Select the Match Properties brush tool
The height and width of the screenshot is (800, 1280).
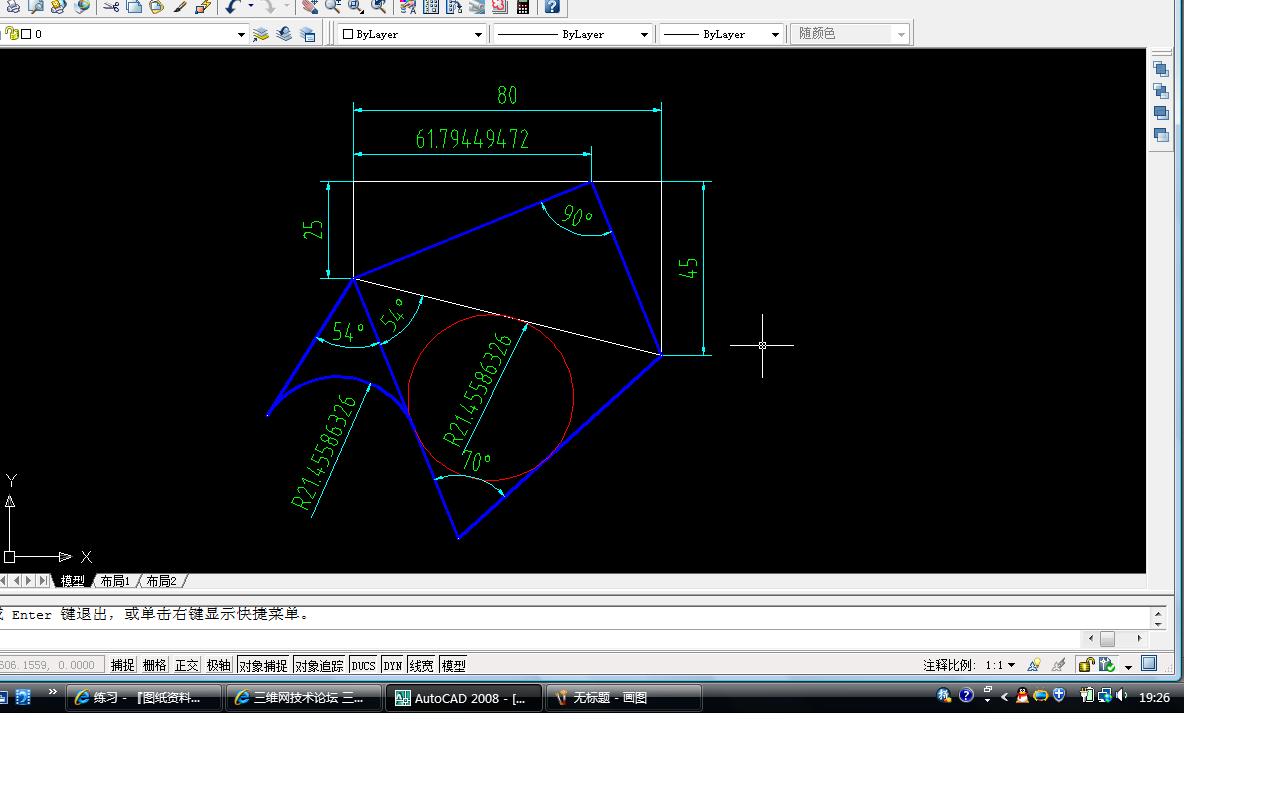click(180, 7)
